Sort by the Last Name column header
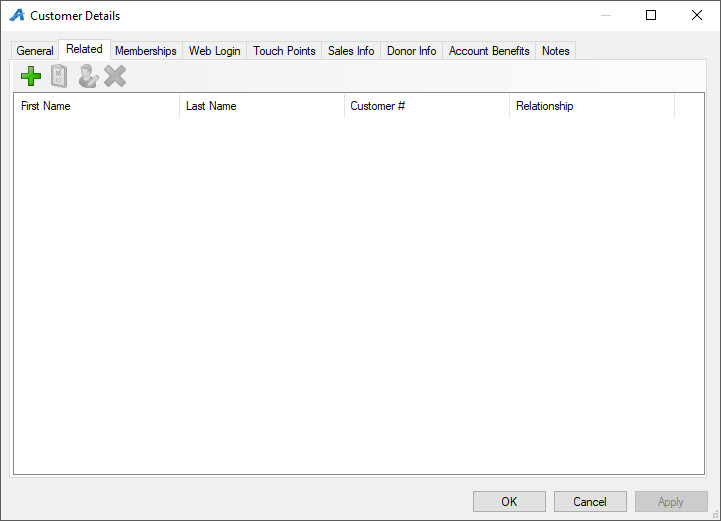The height and width of the screenshot is (521, 721). (x=262, y=106)
